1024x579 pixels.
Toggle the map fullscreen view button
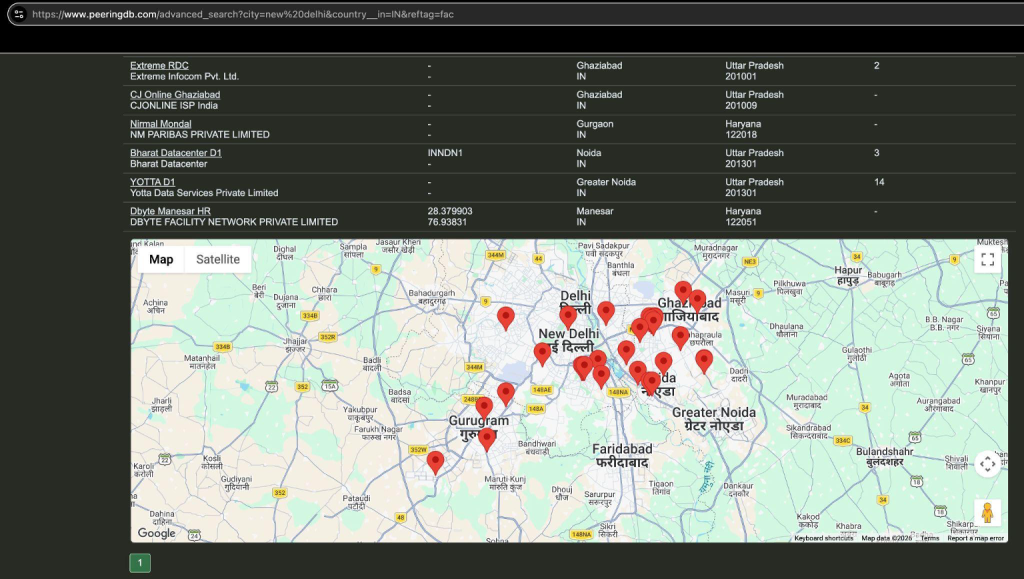[x=987, y=260]
